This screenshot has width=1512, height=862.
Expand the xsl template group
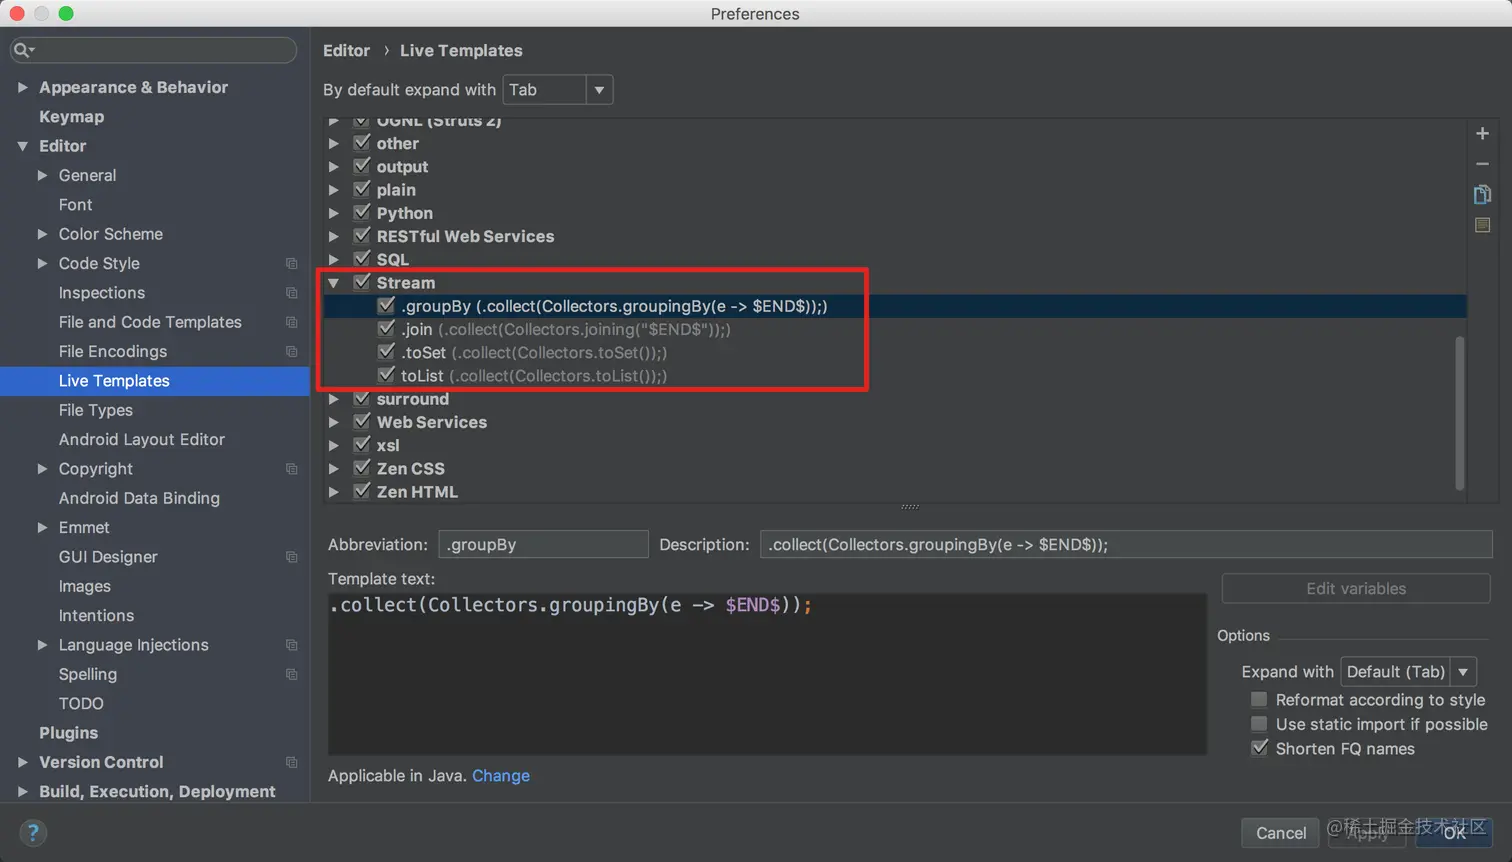click(334, 446)
